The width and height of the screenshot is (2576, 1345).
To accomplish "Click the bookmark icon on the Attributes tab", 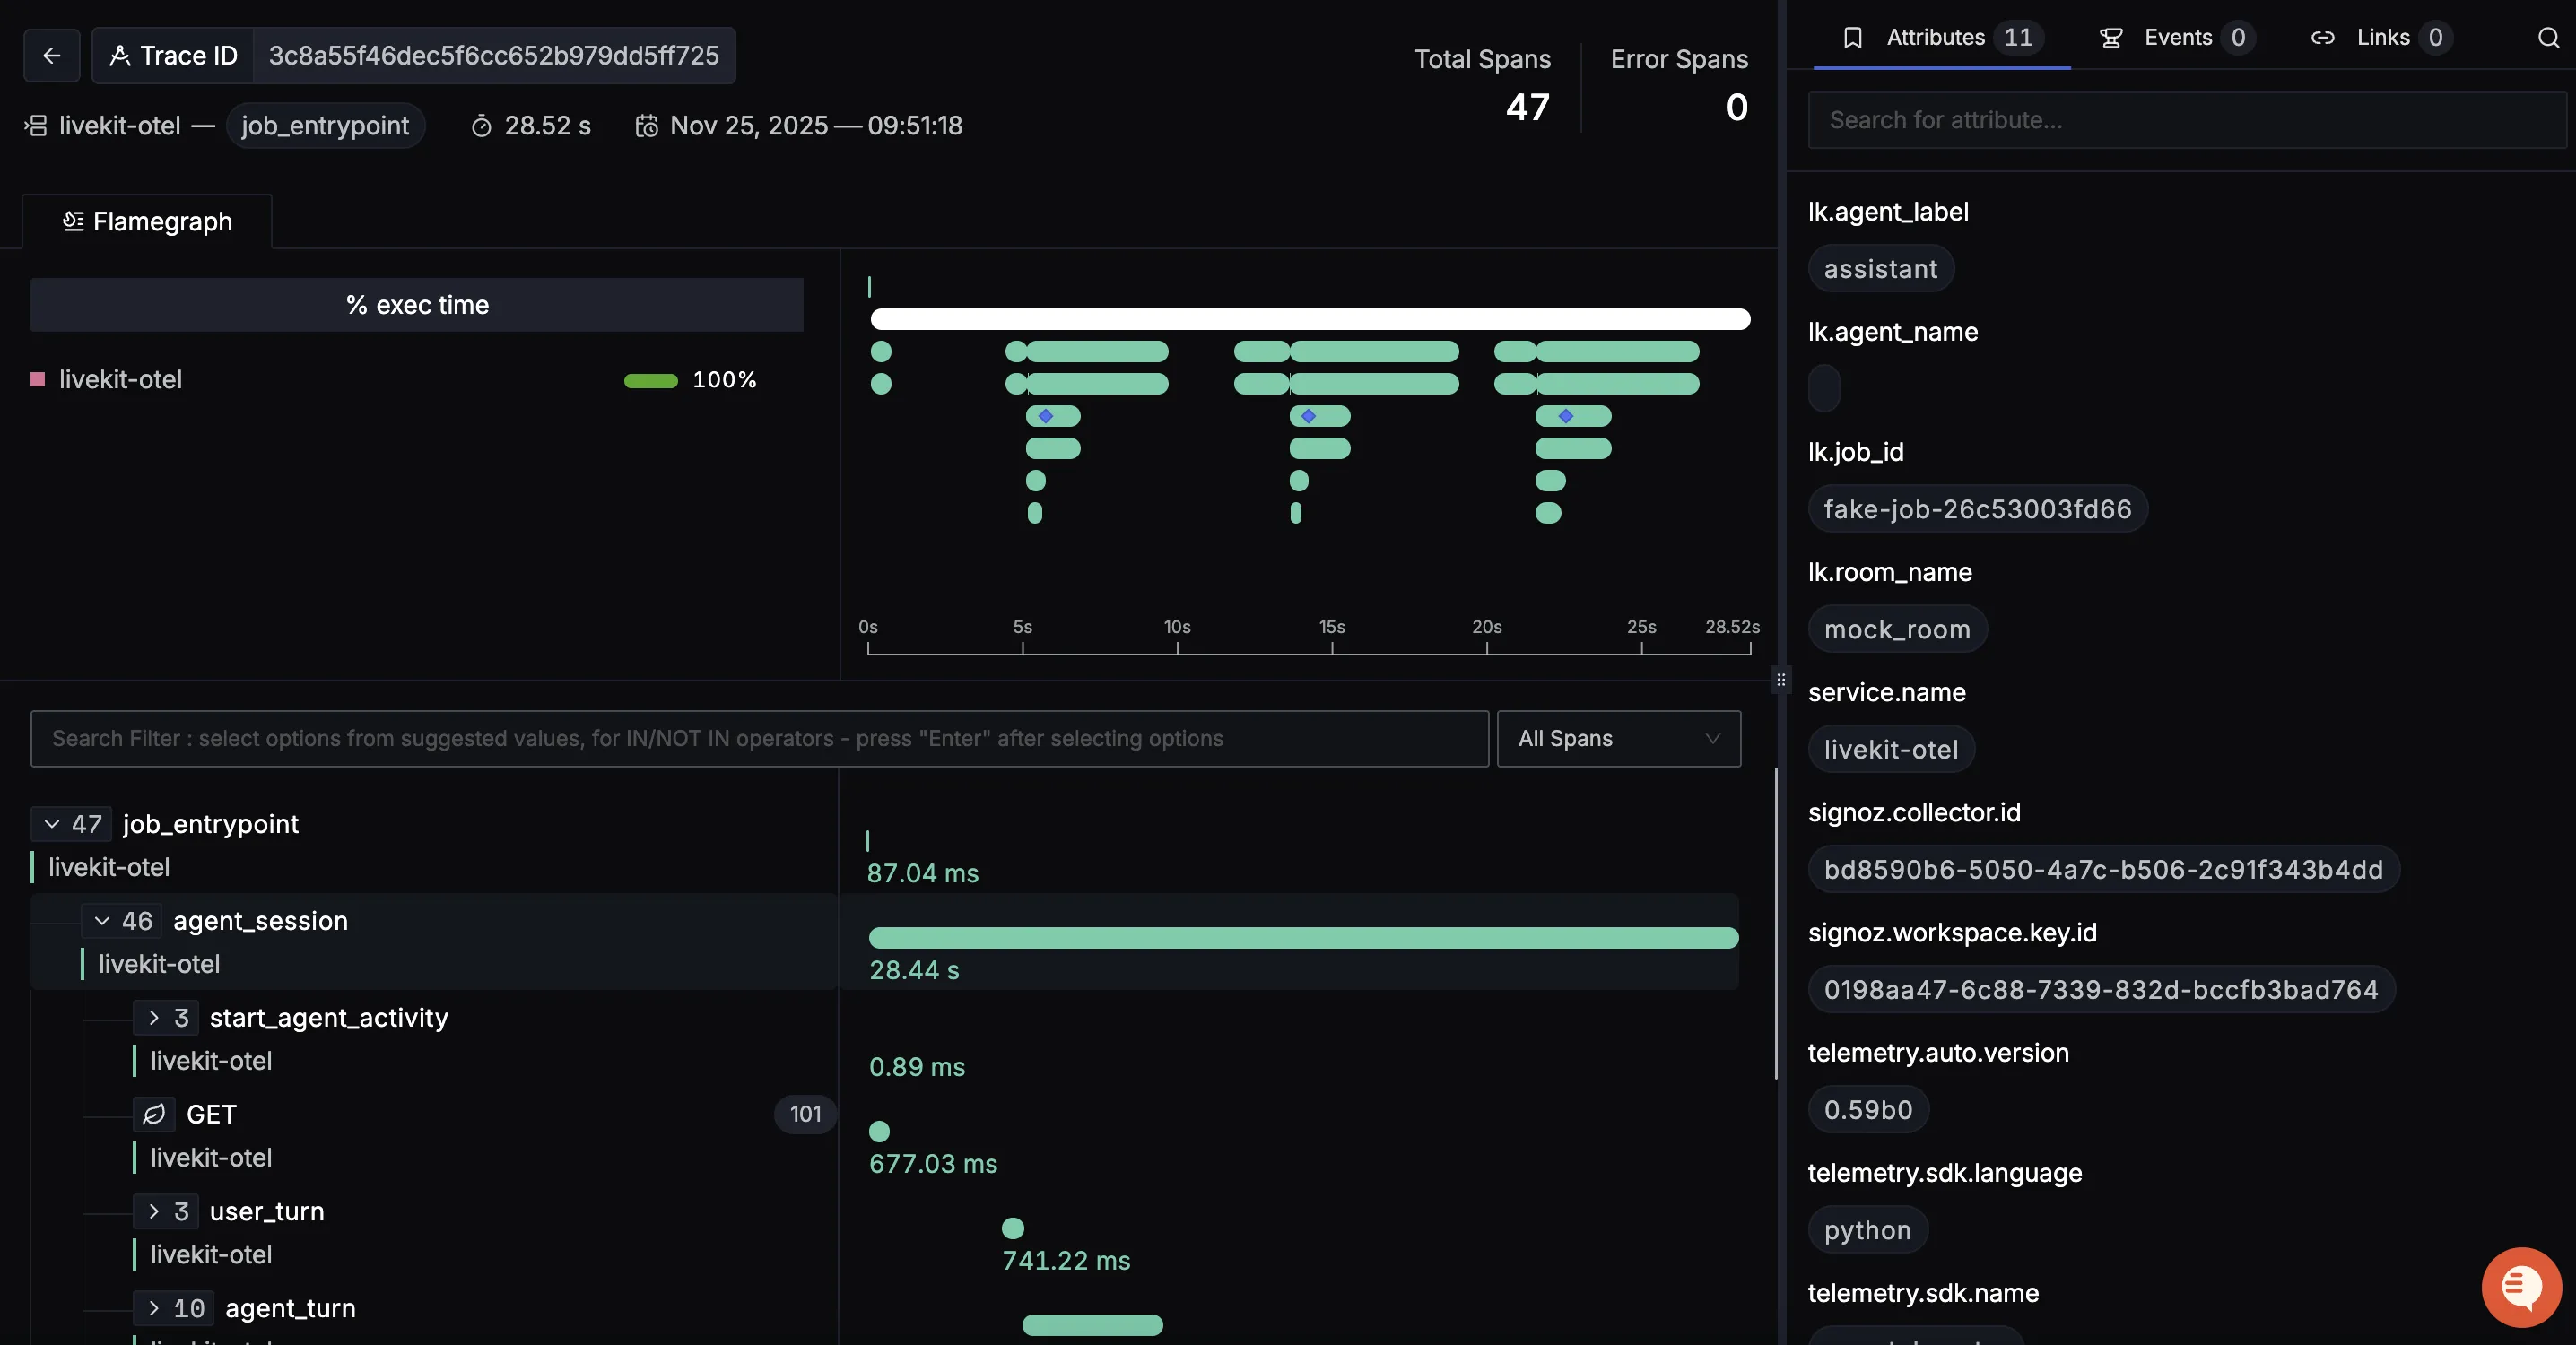I will click(x=1853, y=37).
